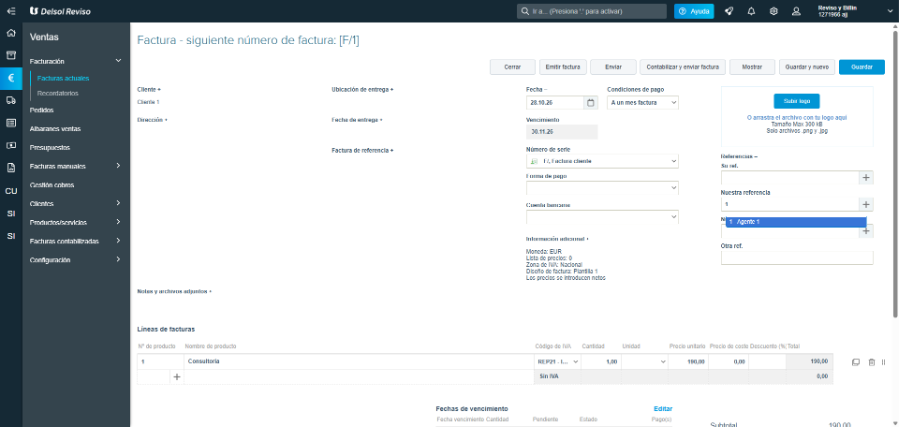The image size is (900, 427).
Task: Expand the Clientes menu section
Action: click(76, 204)
